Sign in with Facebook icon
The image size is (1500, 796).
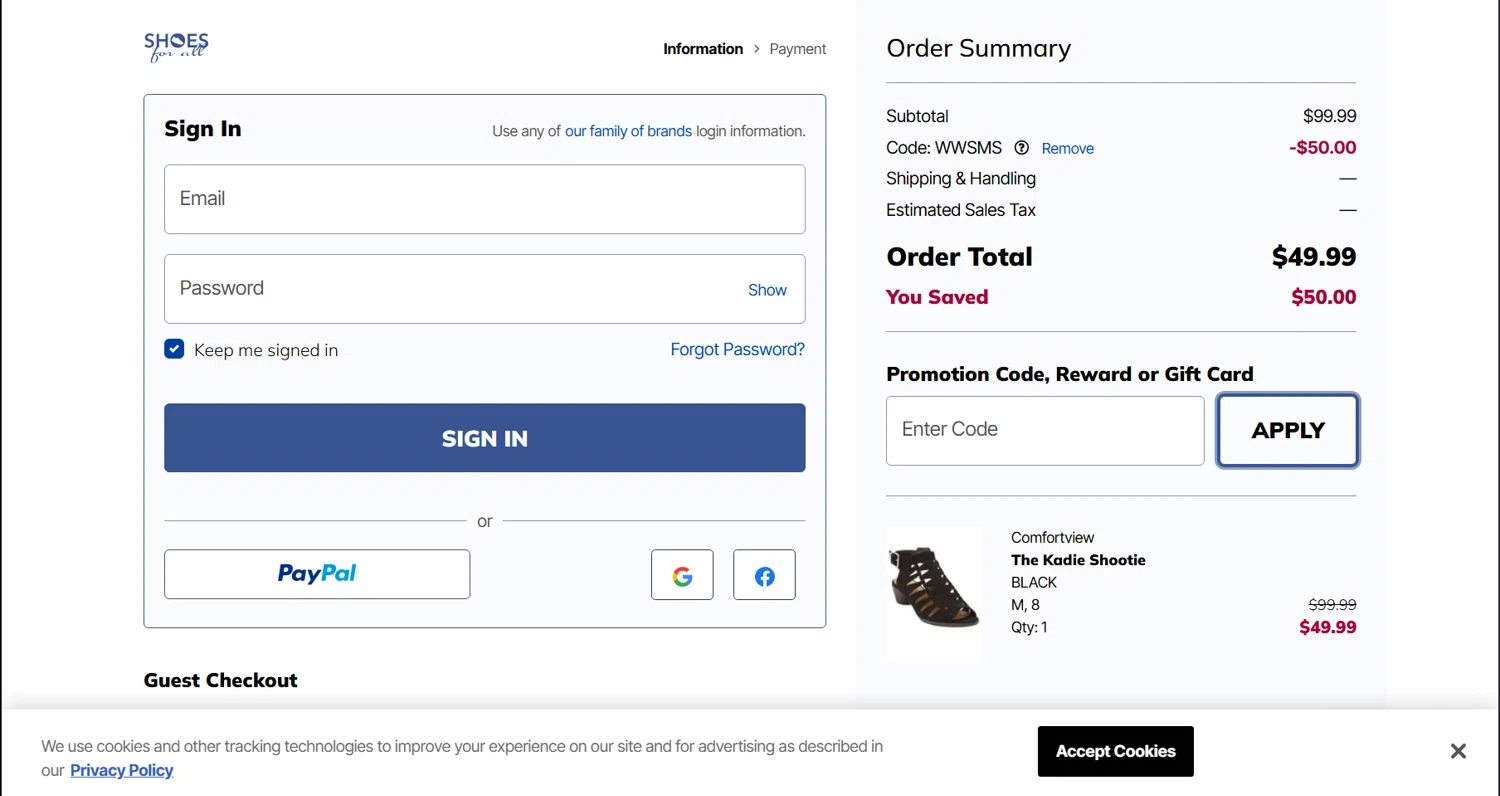click(764, 575)
